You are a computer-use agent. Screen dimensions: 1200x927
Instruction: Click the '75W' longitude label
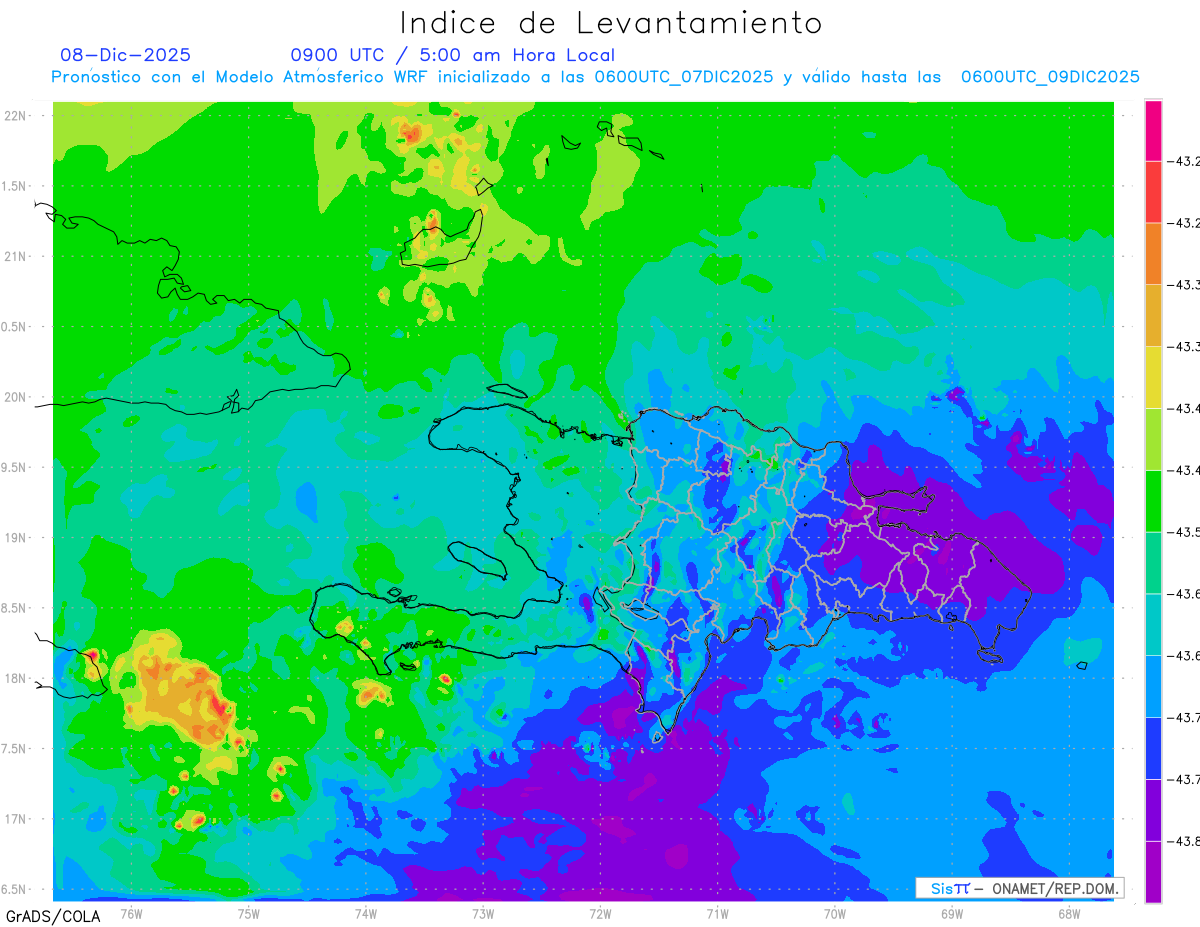click(x=248, y=913)
